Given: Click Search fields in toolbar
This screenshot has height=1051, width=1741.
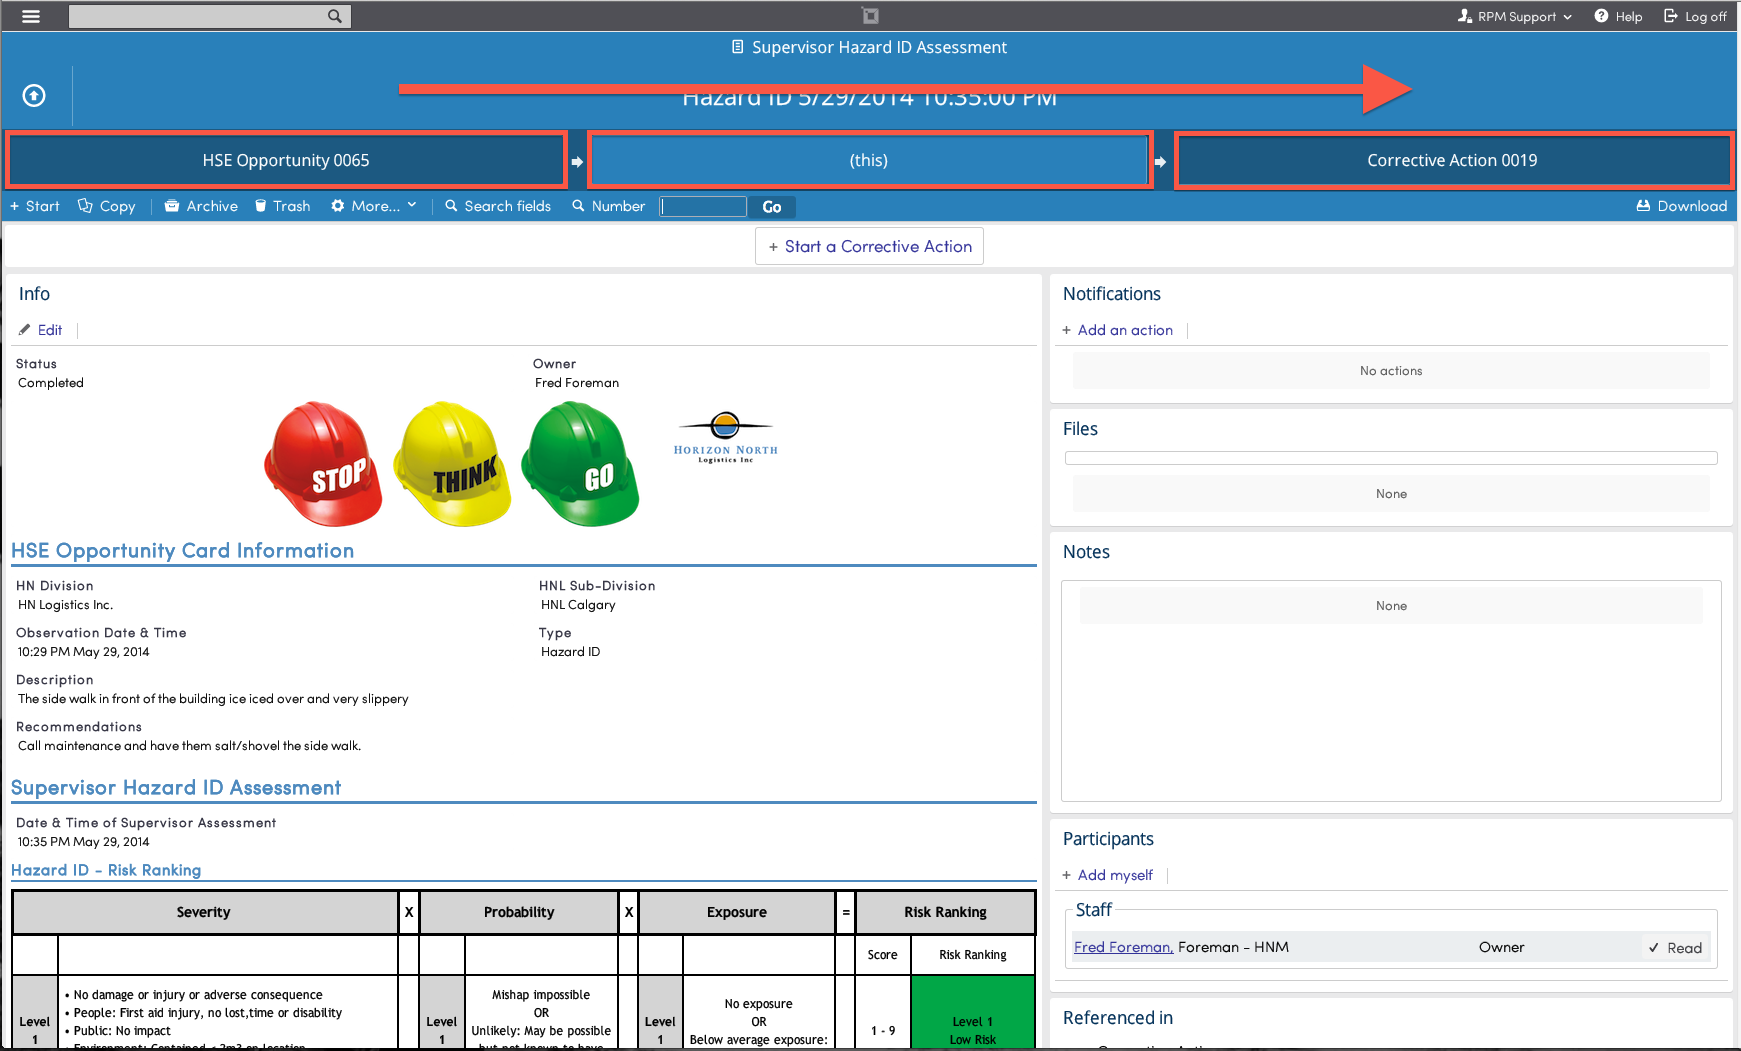Looking at the screenshot, I should point(498,206).
